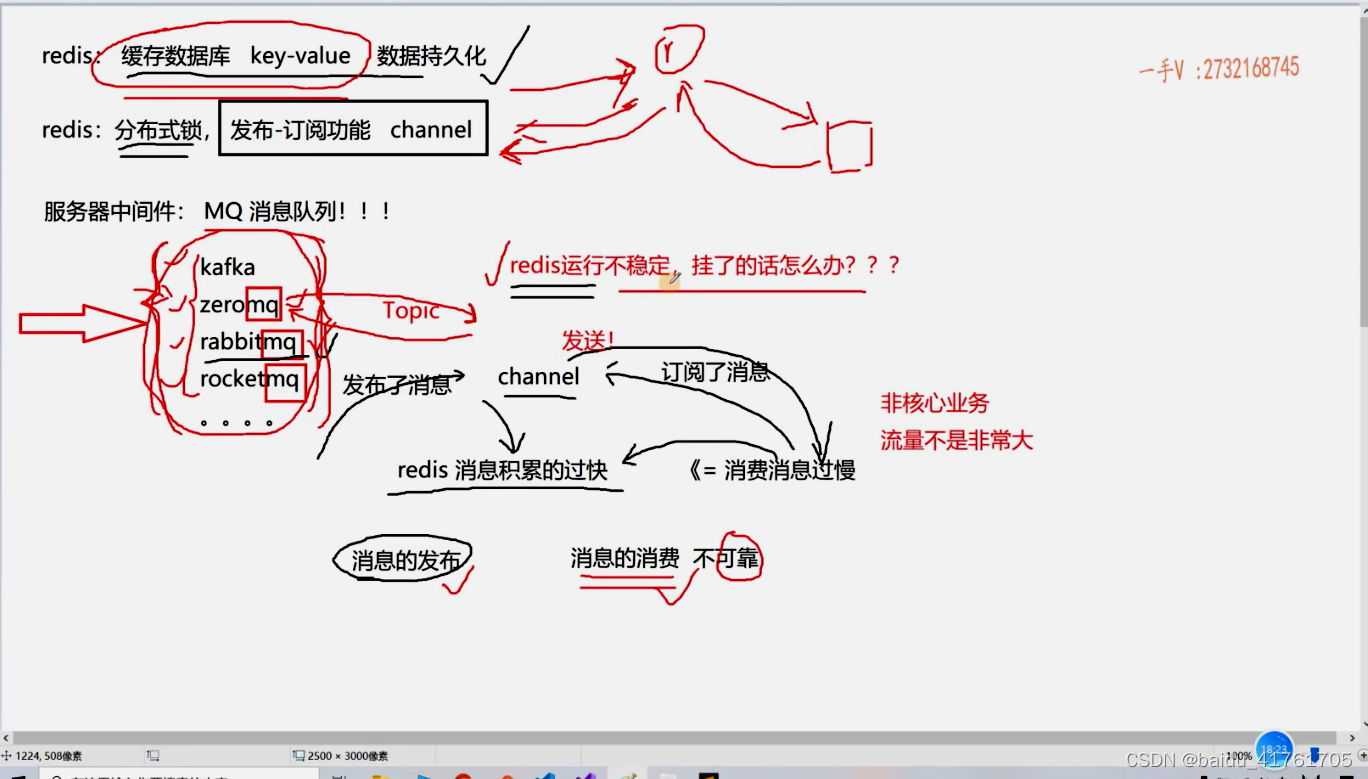Click the blue 18:23 timer bubble
Screen dimensions: 1368x779
coord(1274,750)
